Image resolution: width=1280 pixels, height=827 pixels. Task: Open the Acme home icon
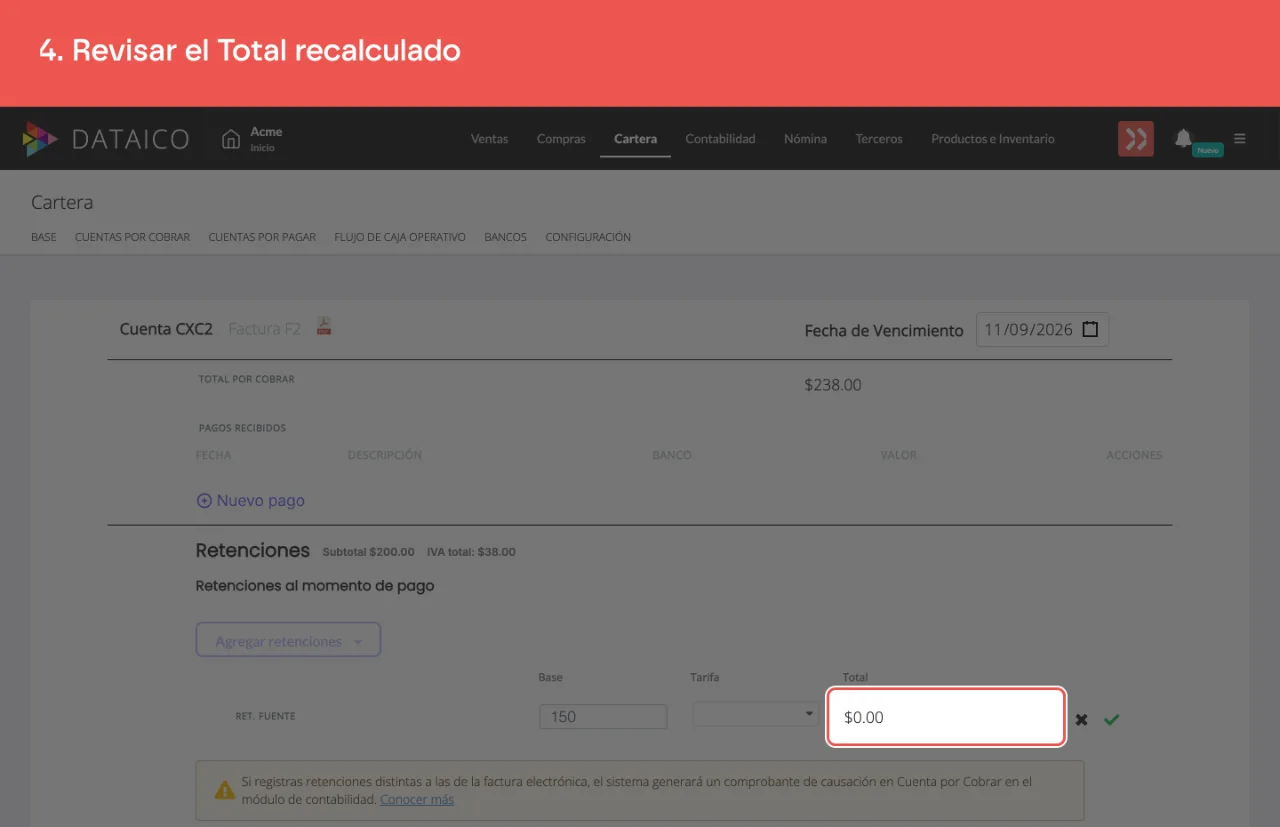[231, 139]
